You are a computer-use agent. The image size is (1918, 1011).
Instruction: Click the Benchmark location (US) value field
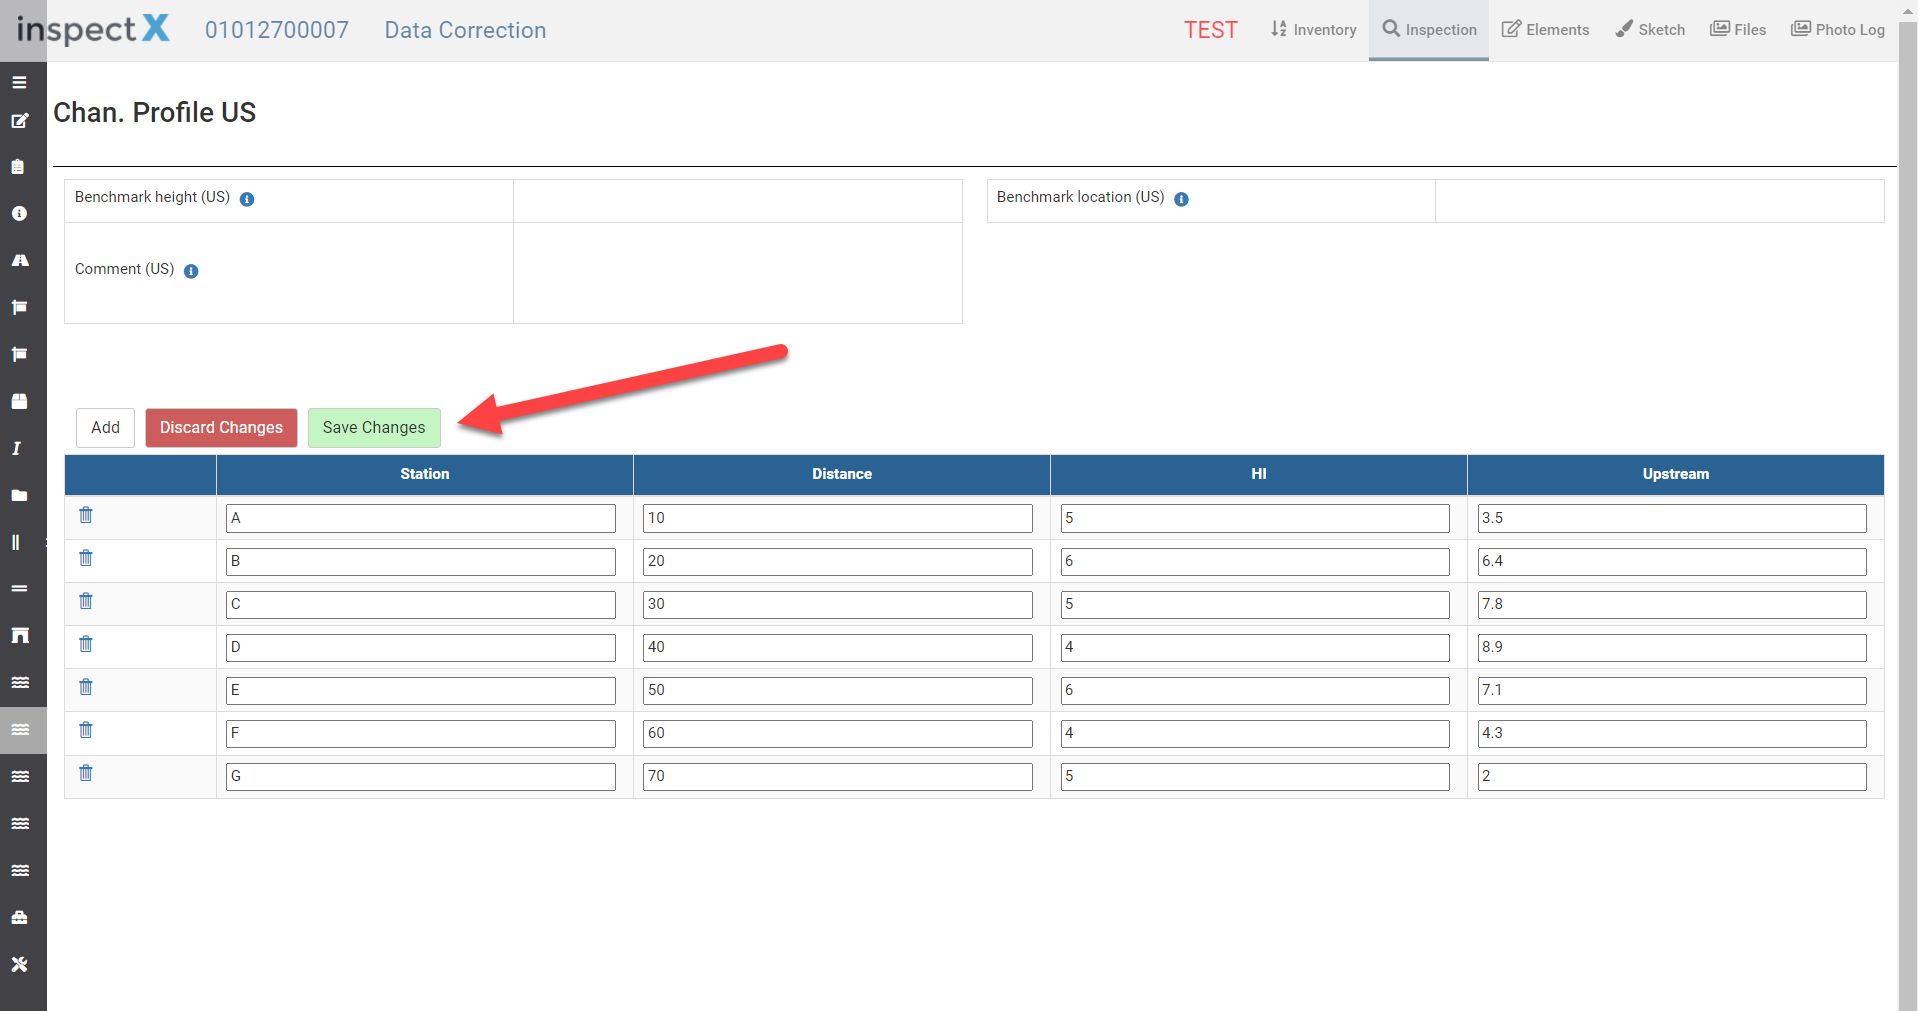point(1660,201)
